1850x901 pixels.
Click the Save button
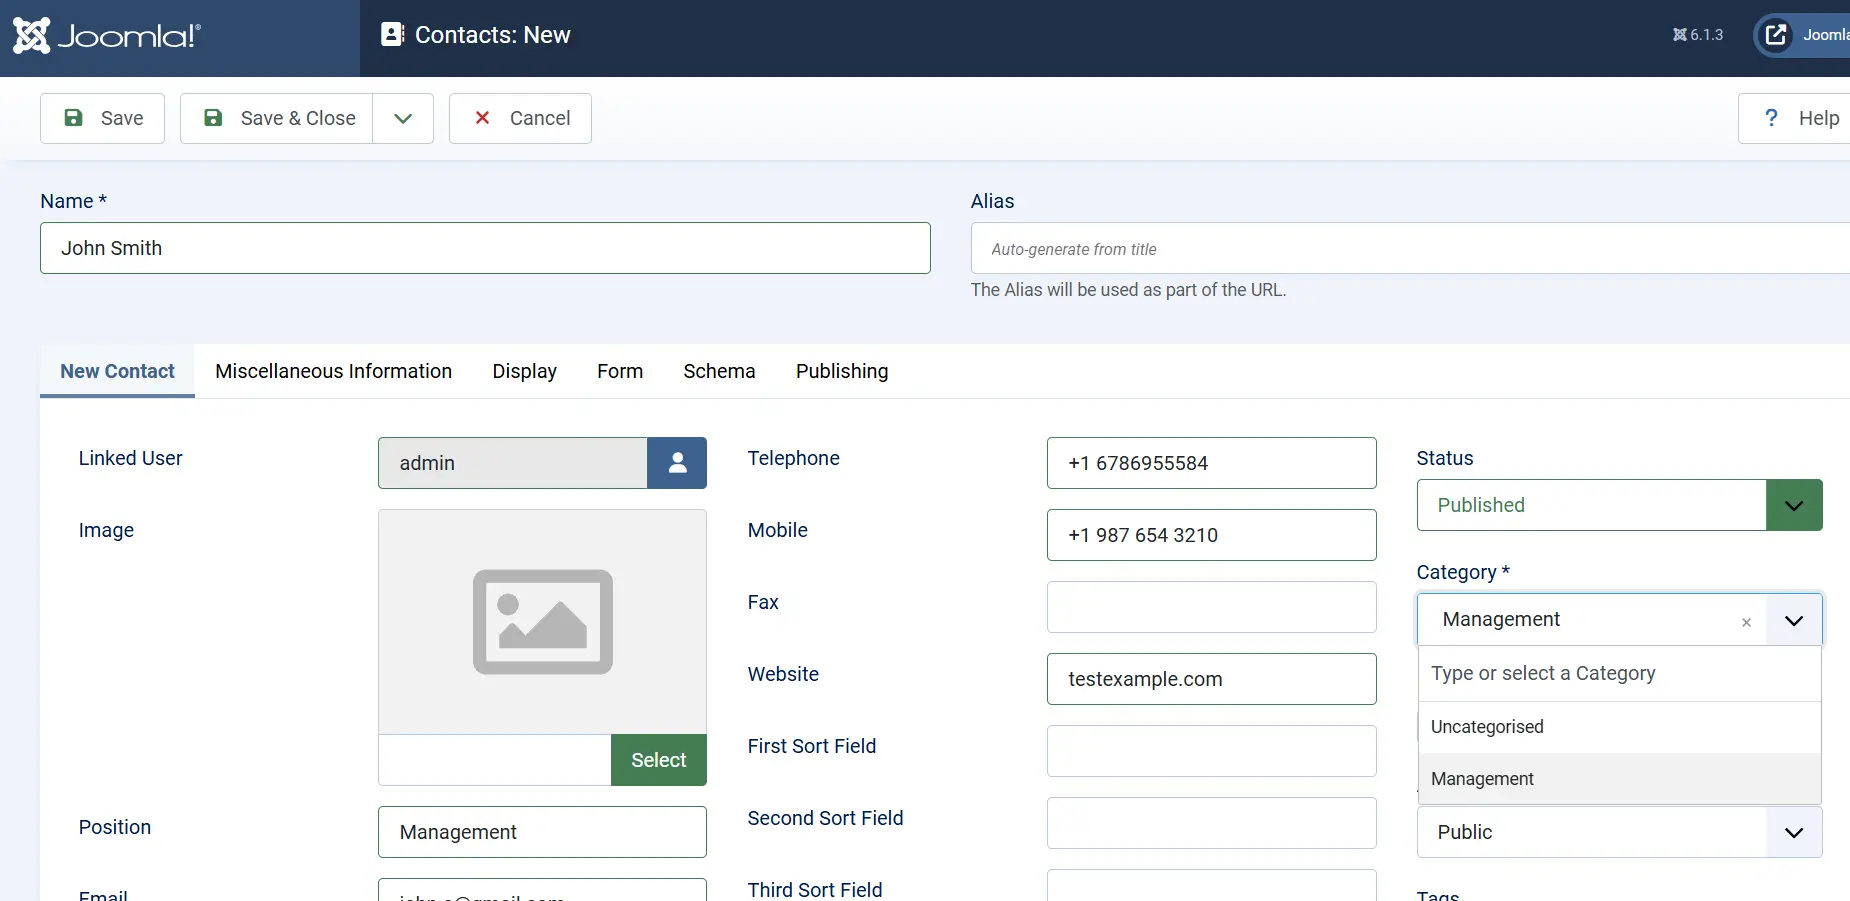(102, 118)
